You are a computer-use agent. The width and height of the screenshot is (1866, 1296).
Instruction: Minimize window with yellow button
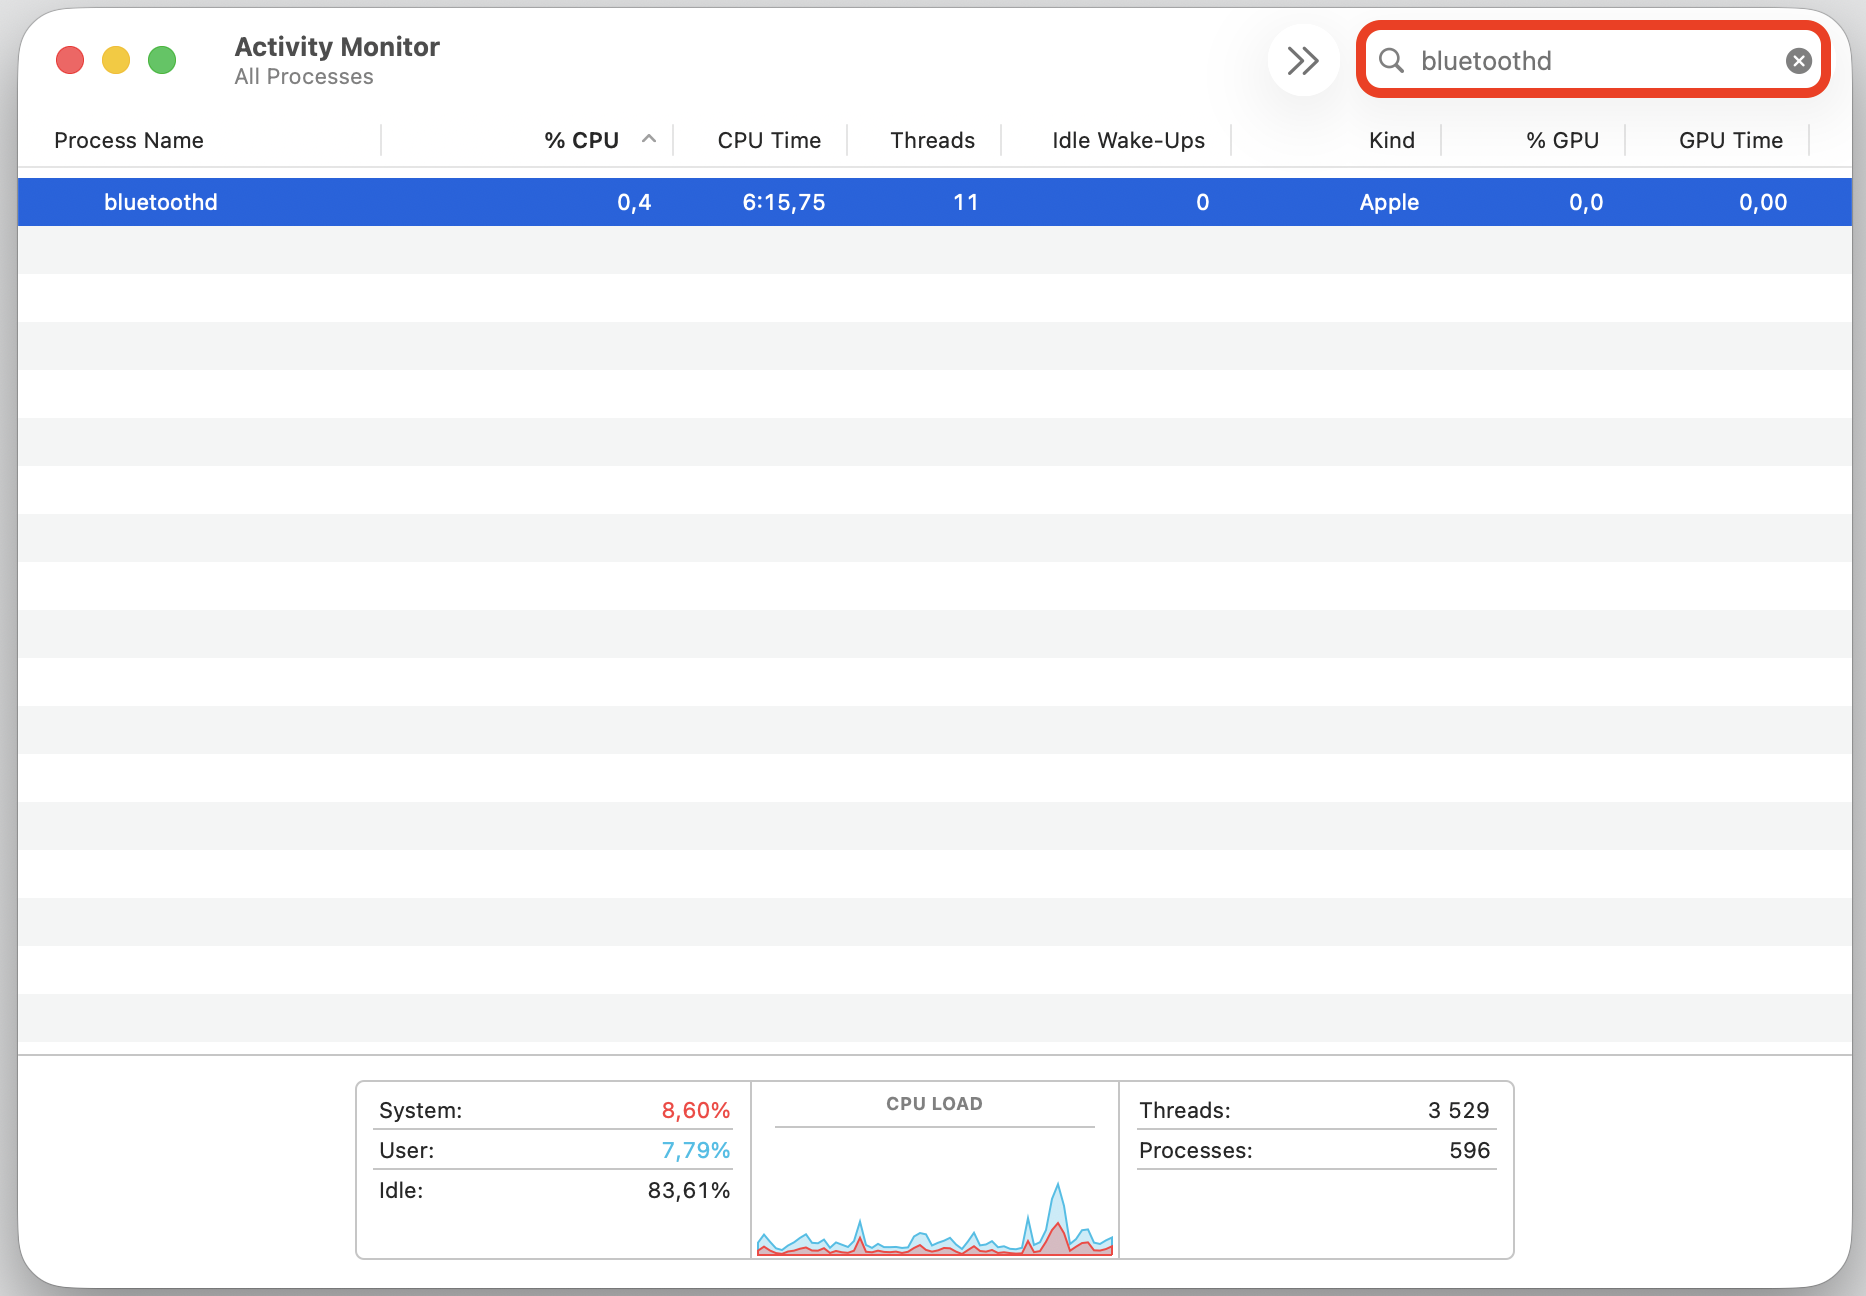point(116,60)
